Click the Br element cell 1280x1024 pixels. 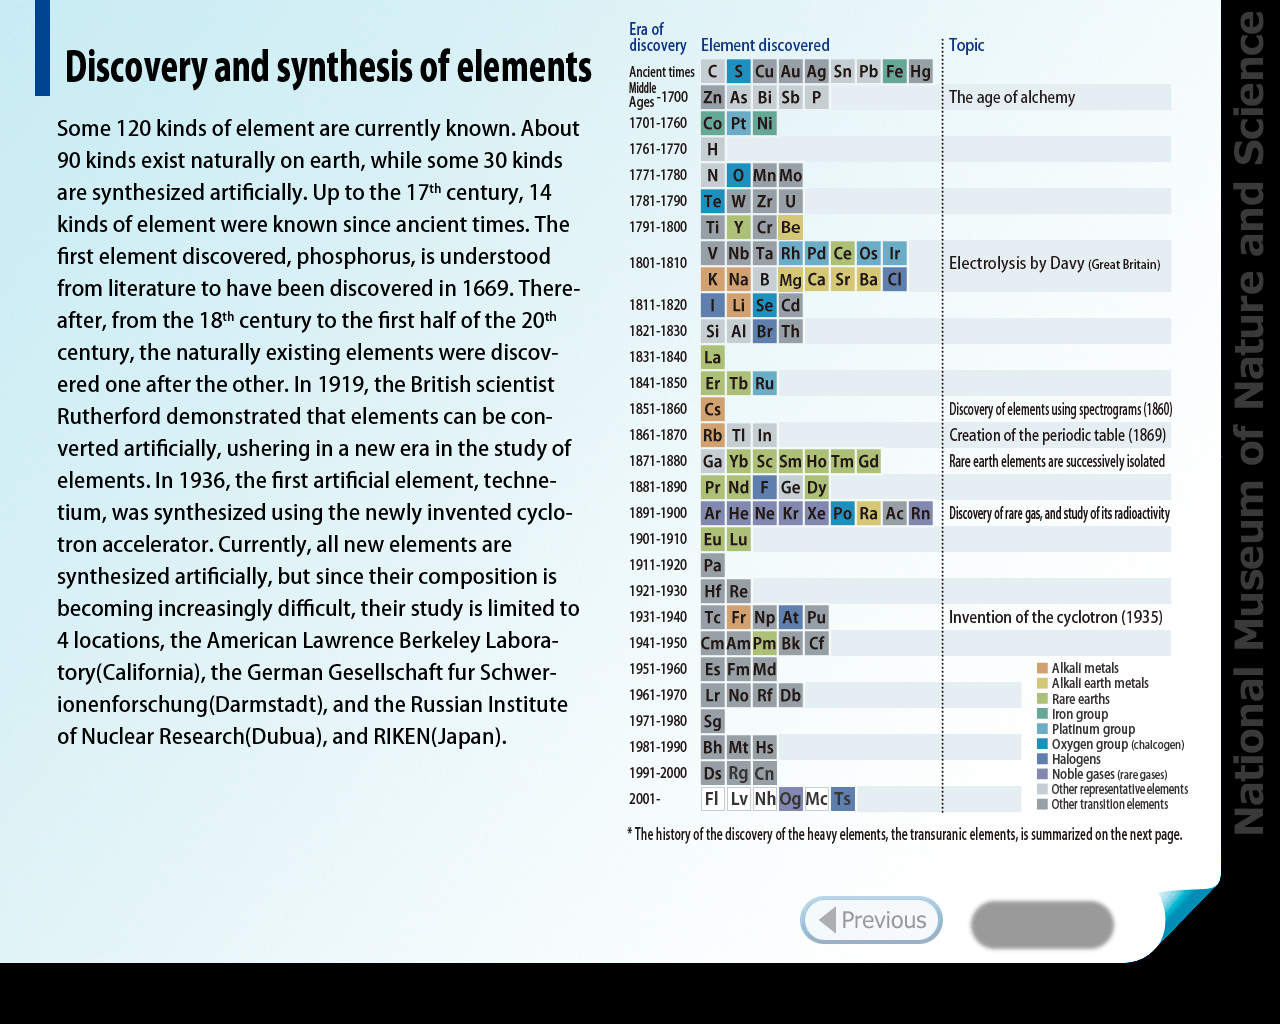point(764,331)
